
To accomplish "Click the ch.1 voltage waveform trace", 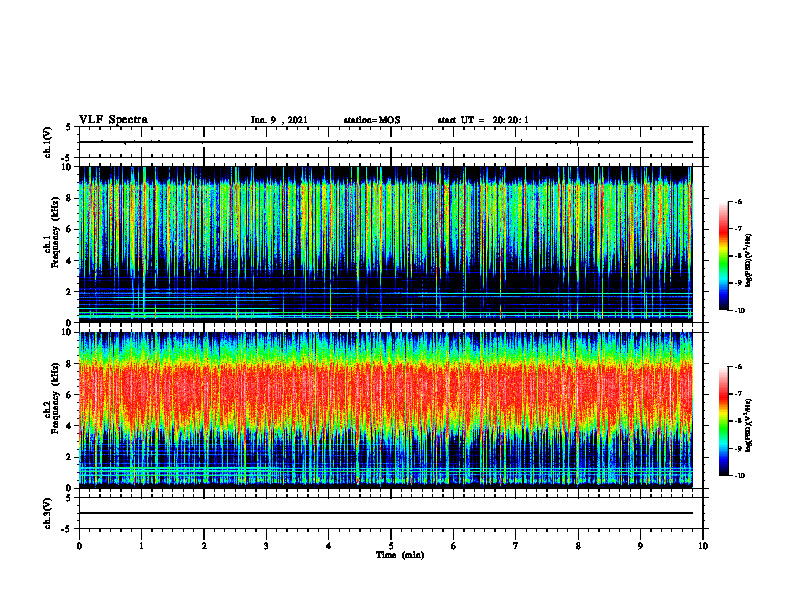I will tap(386, 142).
